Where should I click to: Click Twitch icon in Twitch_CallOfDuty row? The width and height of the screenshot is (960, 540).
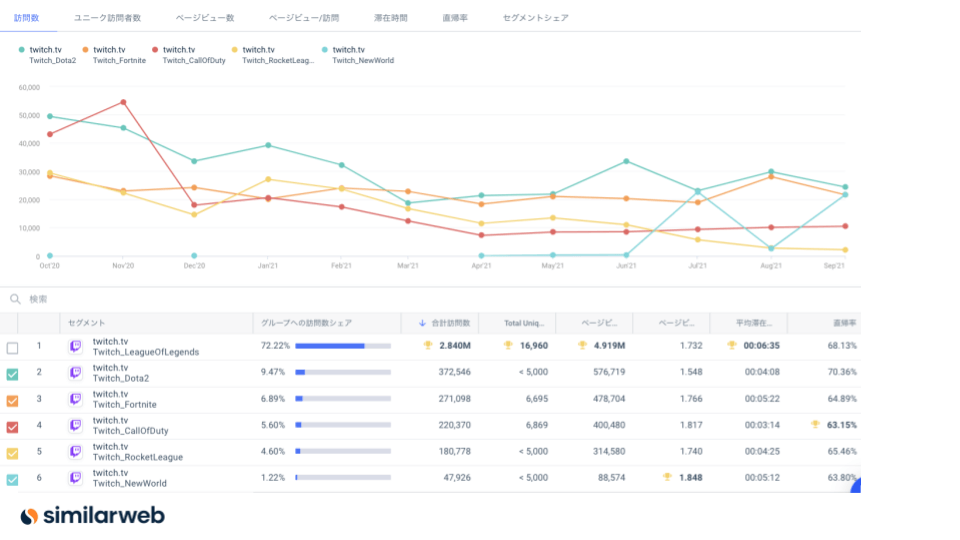tap(76, 426)
